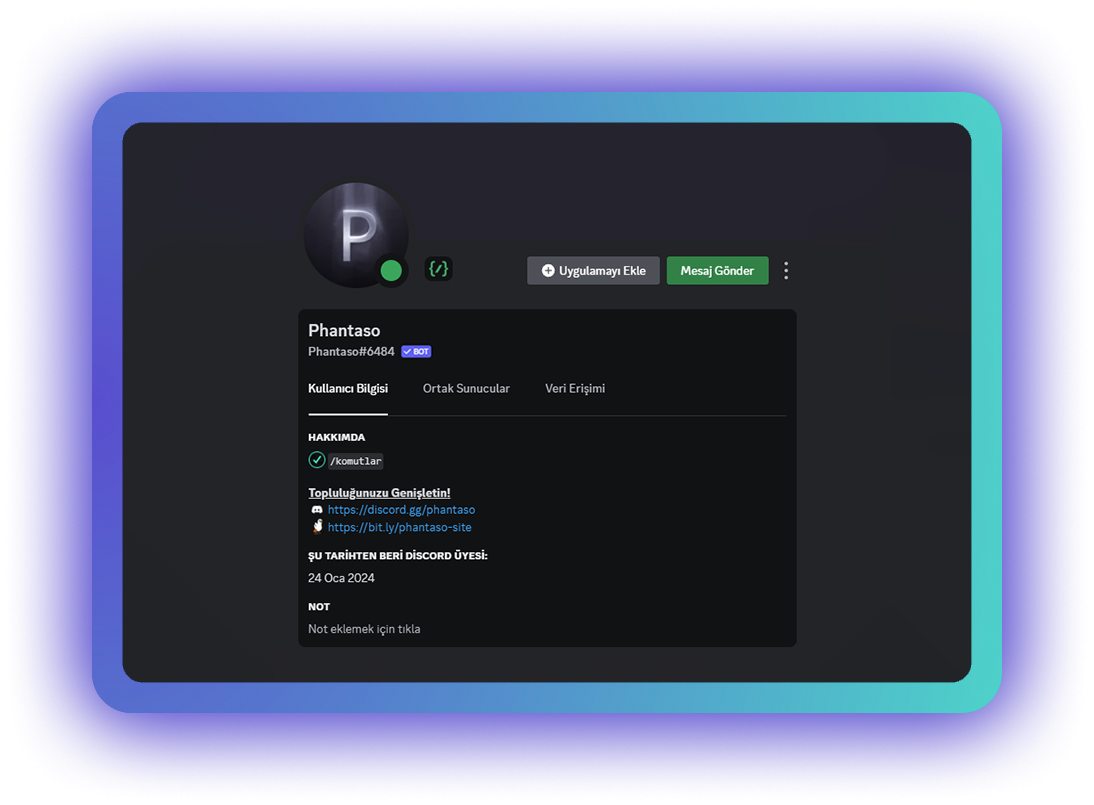Click the HAKKIMDA section label
This screenshot has width=1094, height=805.
coord(336,437)
